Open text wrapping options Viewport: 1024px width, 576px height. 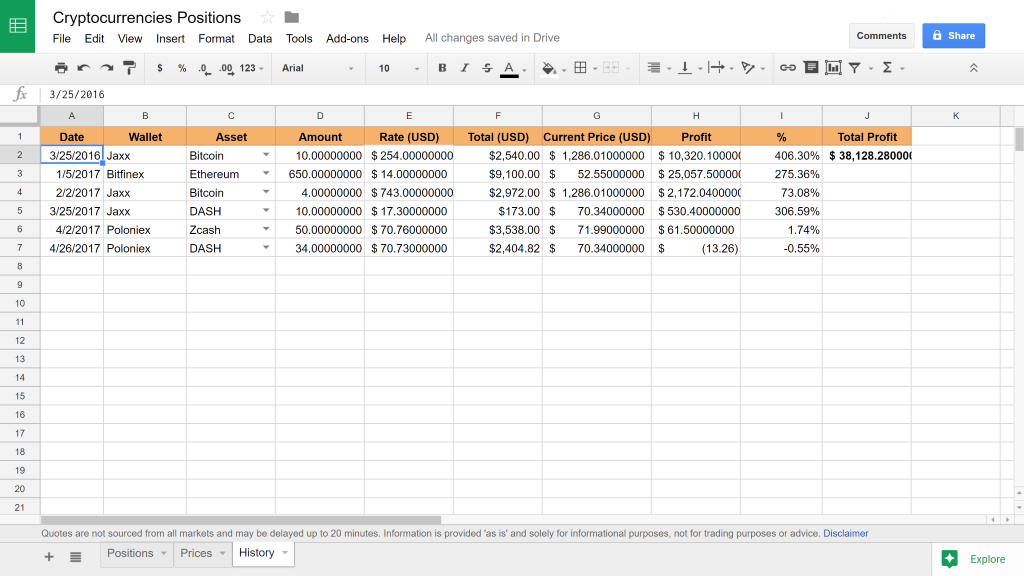click(x=716, y=68)
